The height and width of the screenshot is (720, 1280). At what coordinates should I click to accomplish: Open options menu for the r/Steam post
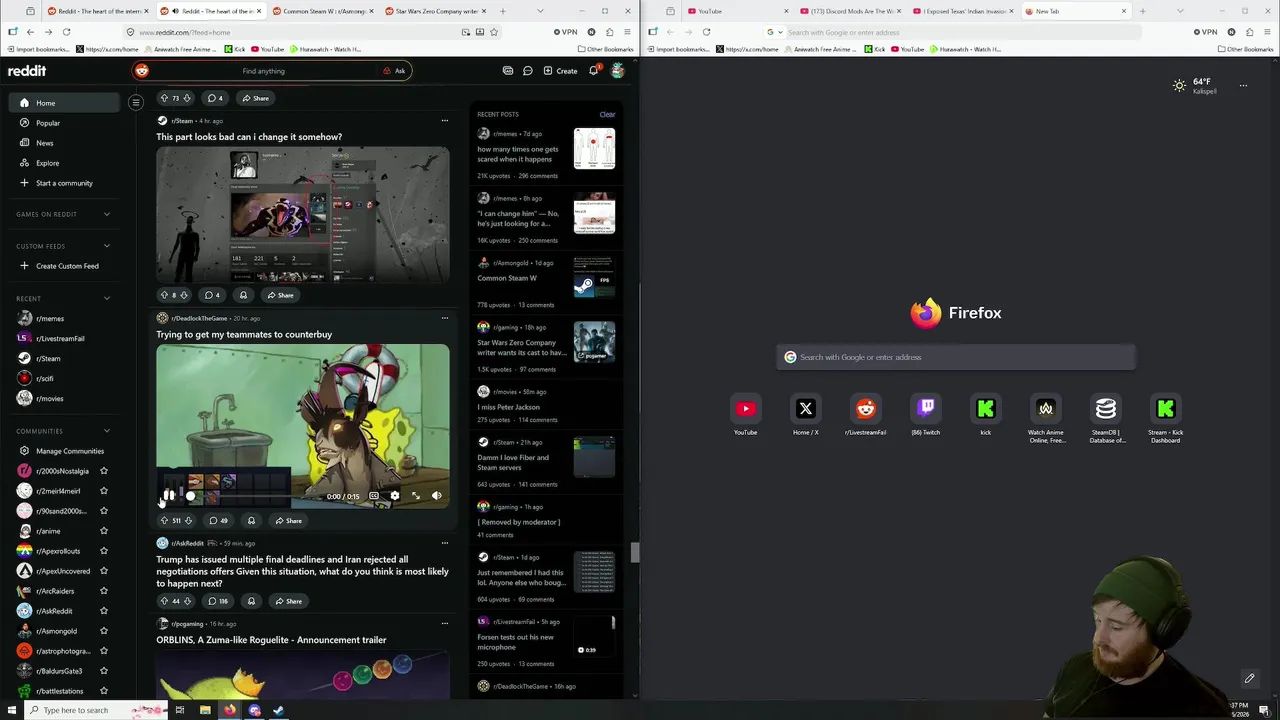tap(444, 121)
